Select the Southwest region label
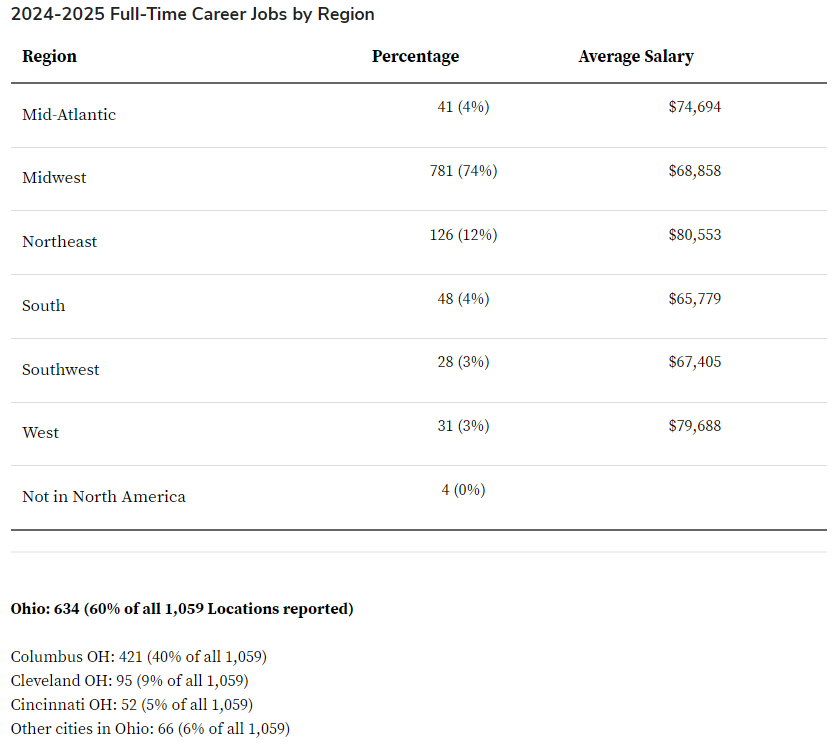Screen dimensions: 836x748 60,369
